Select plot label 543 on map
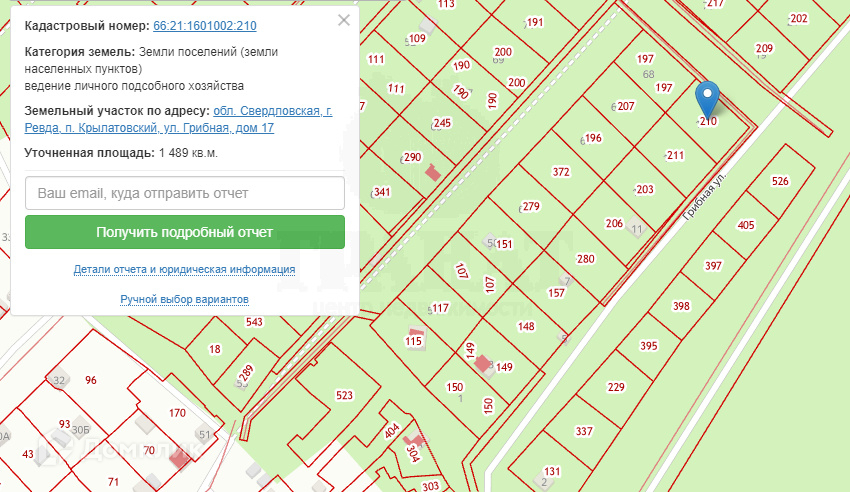Viewport: 850px width, 492px height. pyautogui.click(x=254, y=322)
